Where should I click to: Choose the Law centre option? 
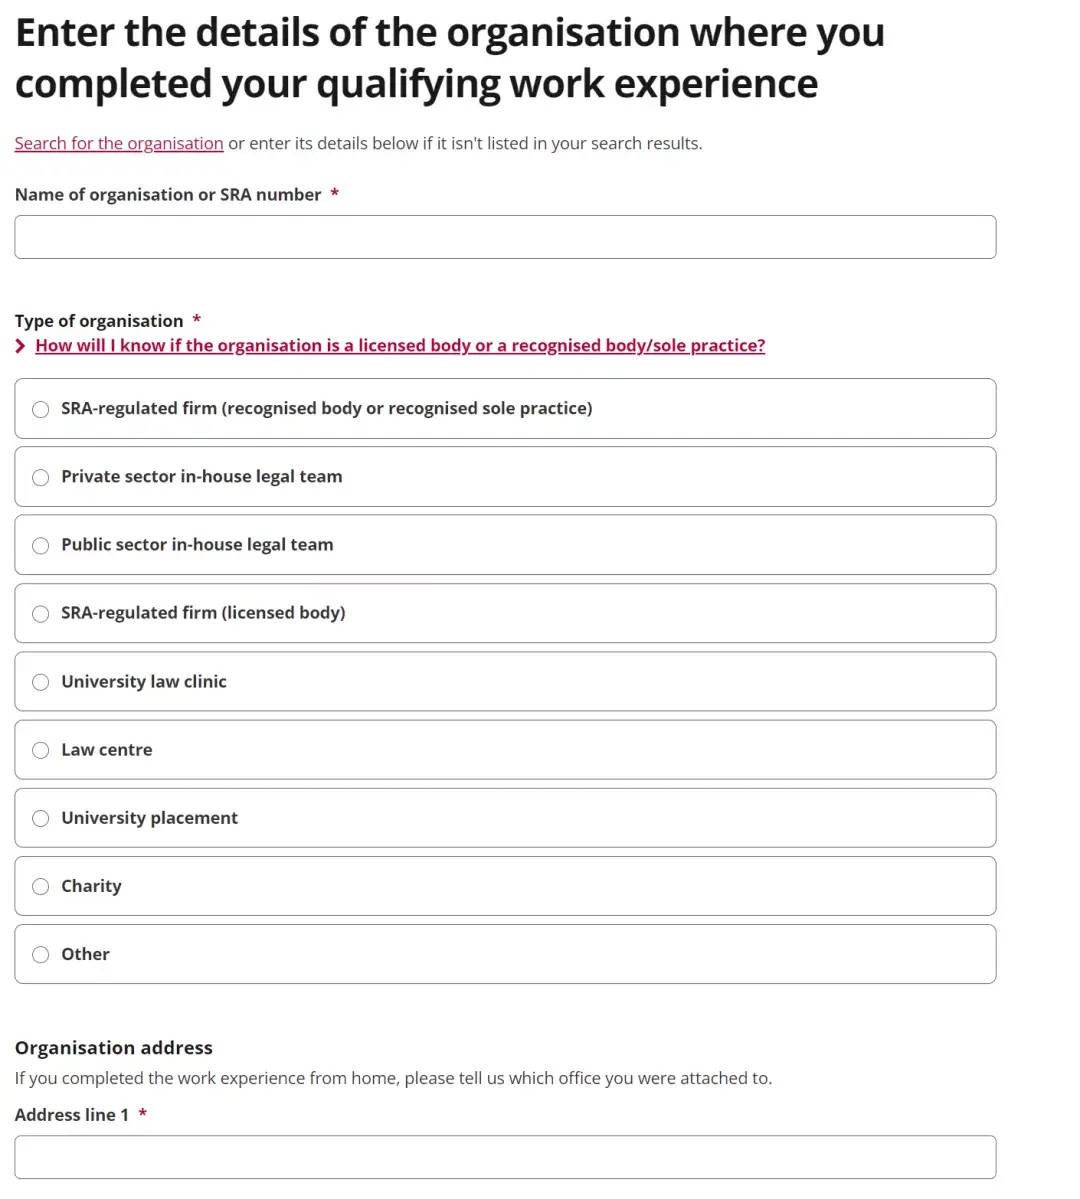41,750
